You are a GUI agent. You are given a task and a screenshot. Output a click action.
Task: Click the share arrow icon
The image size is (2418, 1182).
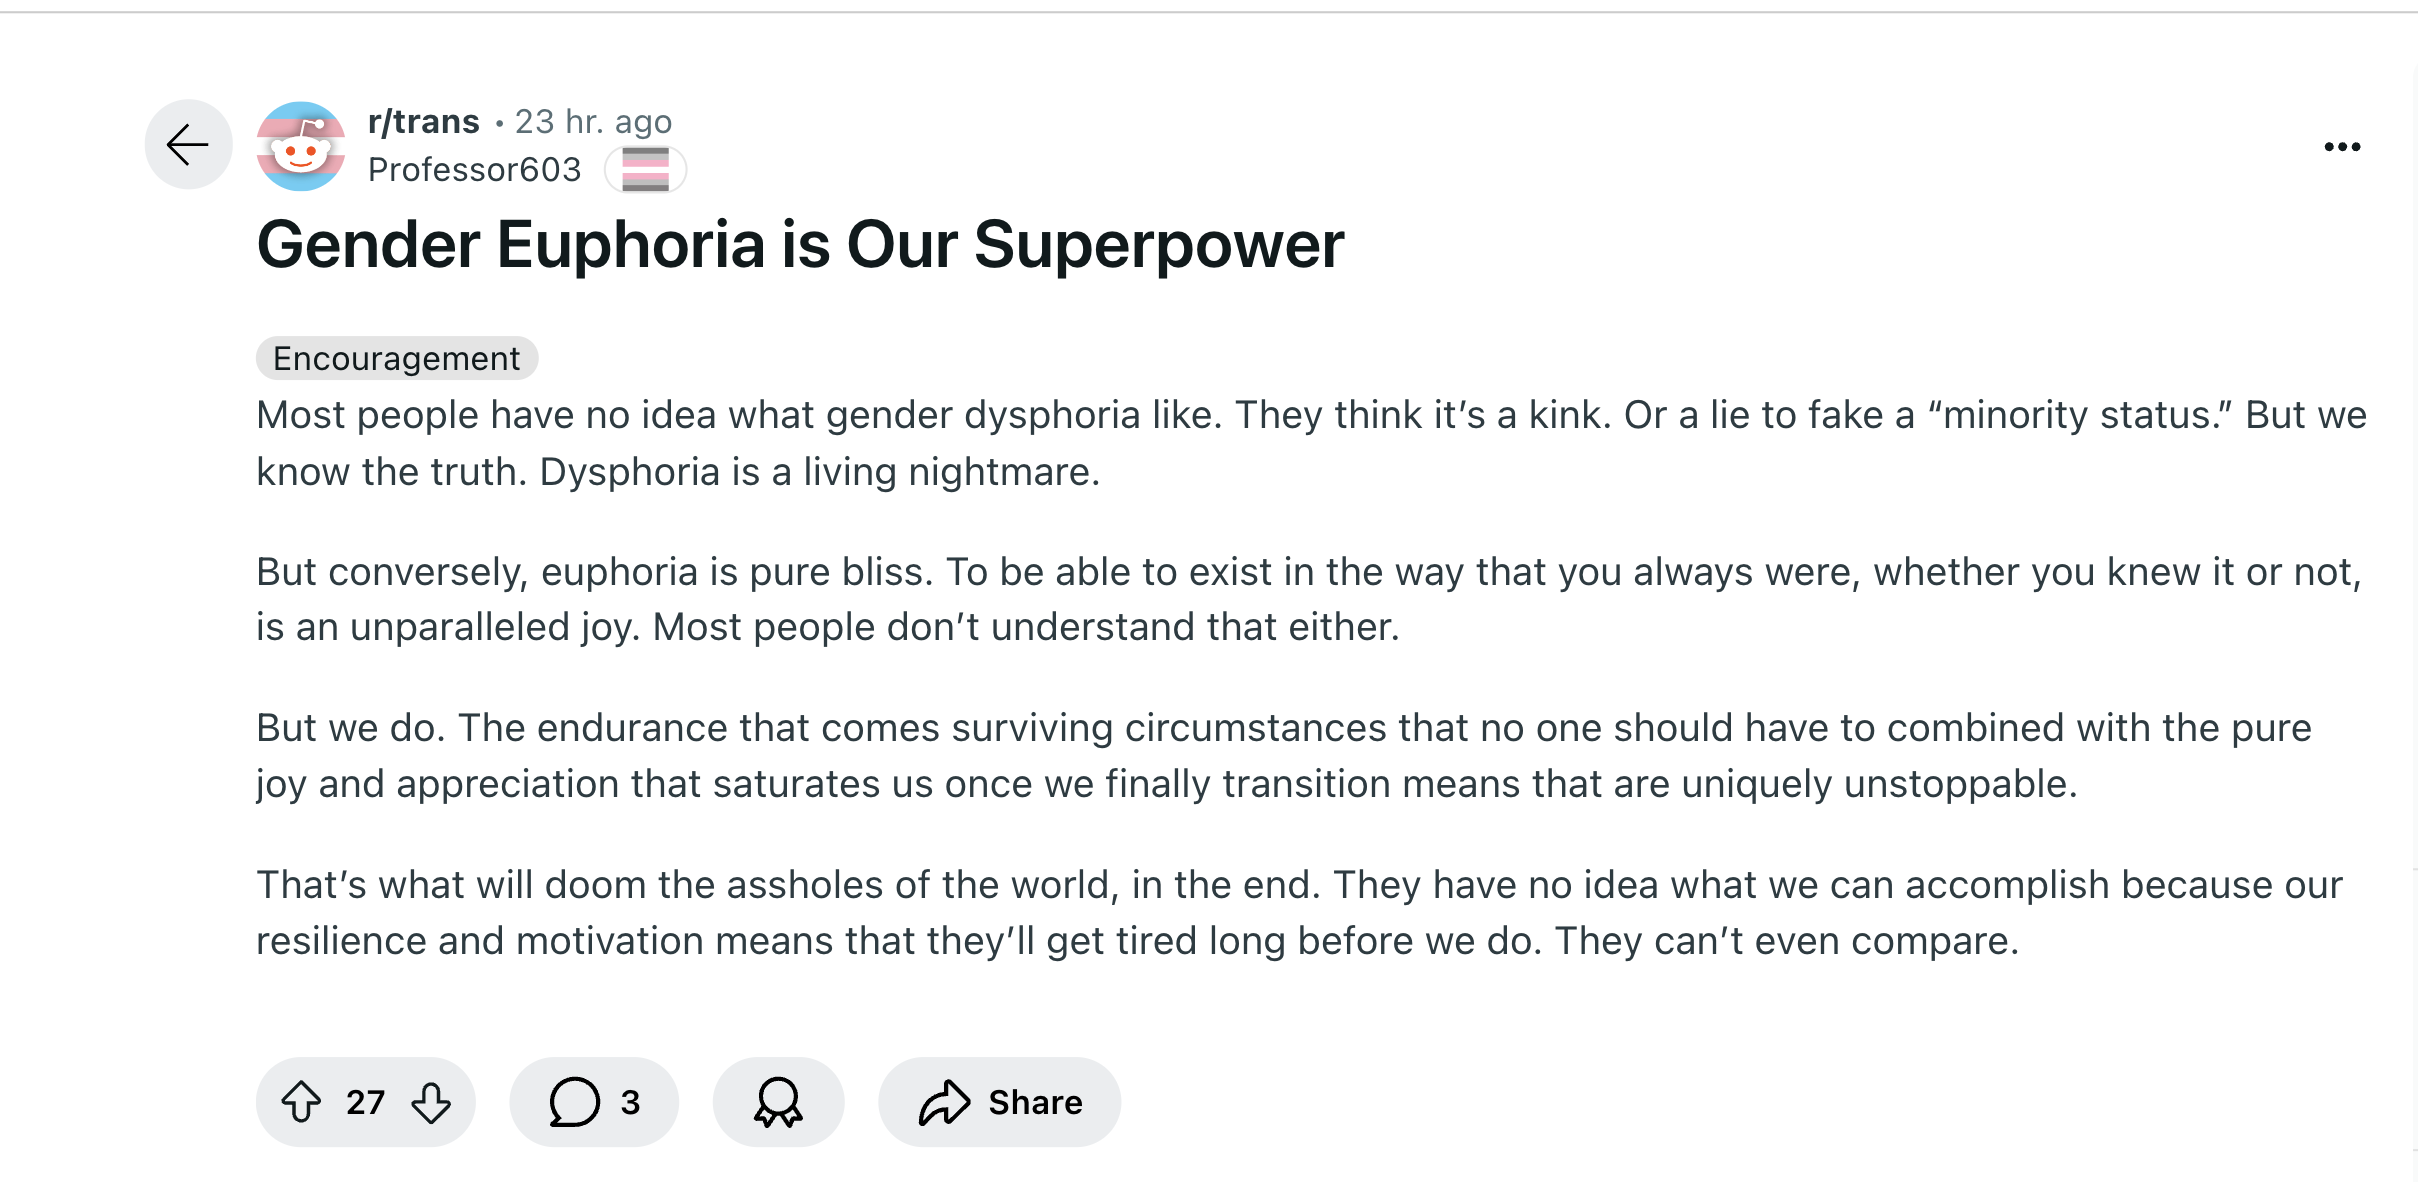pos(944,1102)
